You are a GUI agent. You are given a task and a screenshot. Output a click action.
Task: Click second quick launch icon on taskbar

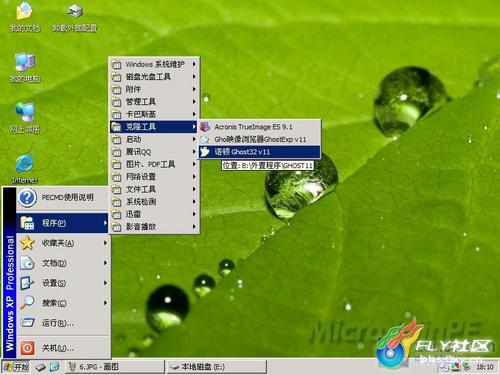tap(55, 367)
